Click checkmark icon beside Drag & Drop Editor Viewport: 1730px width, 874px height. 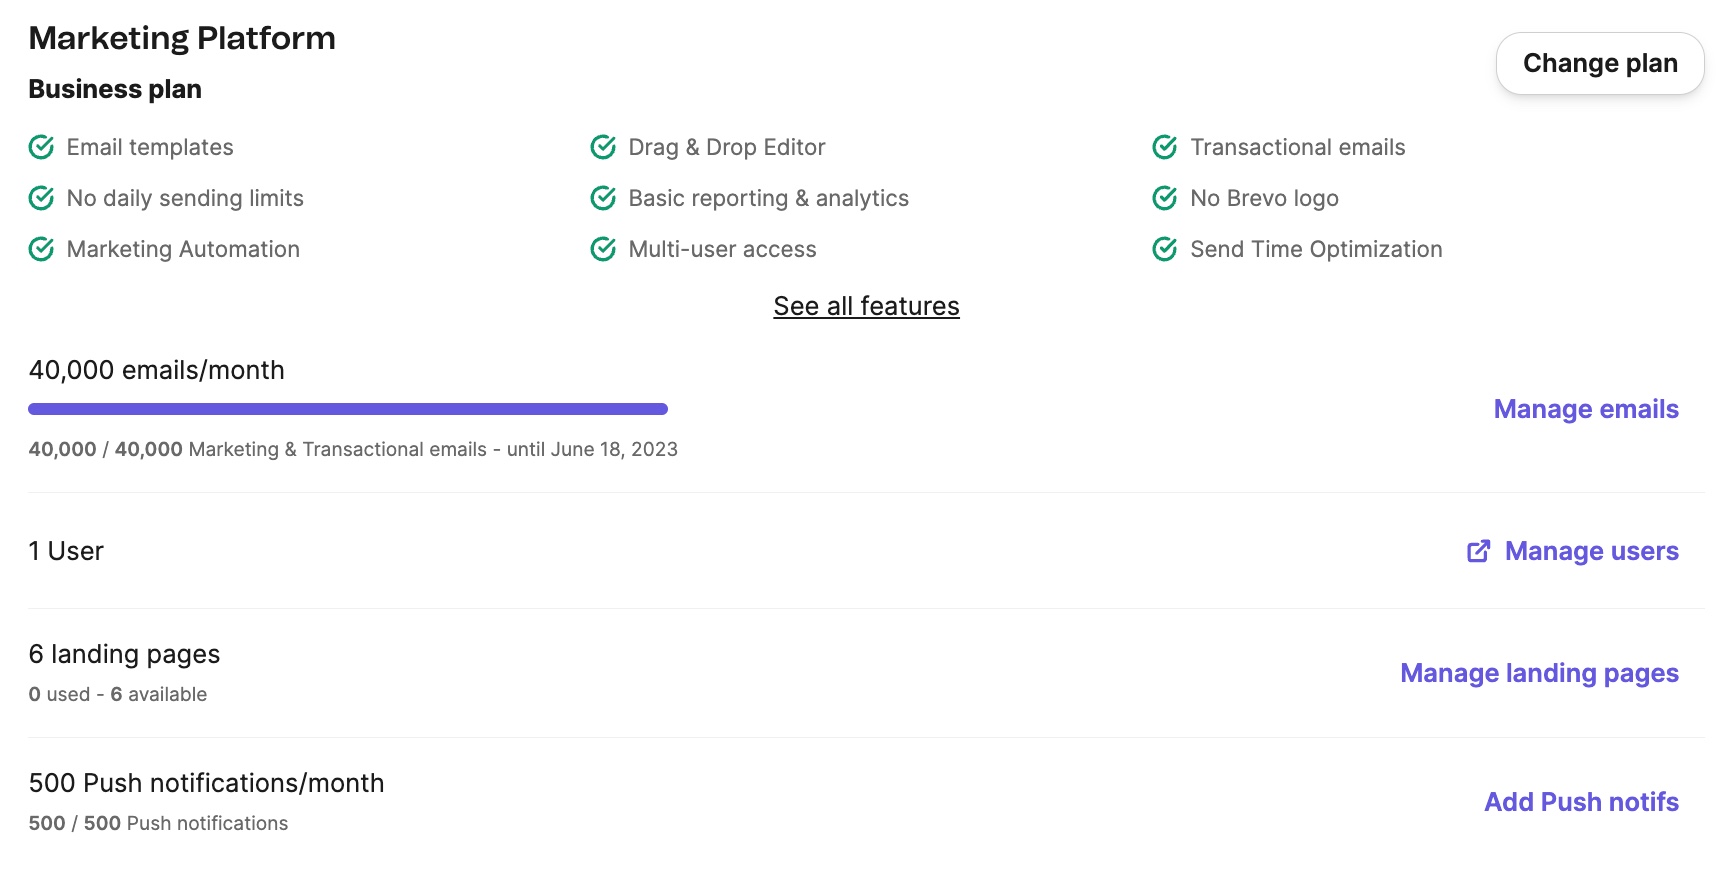point(603,147)
